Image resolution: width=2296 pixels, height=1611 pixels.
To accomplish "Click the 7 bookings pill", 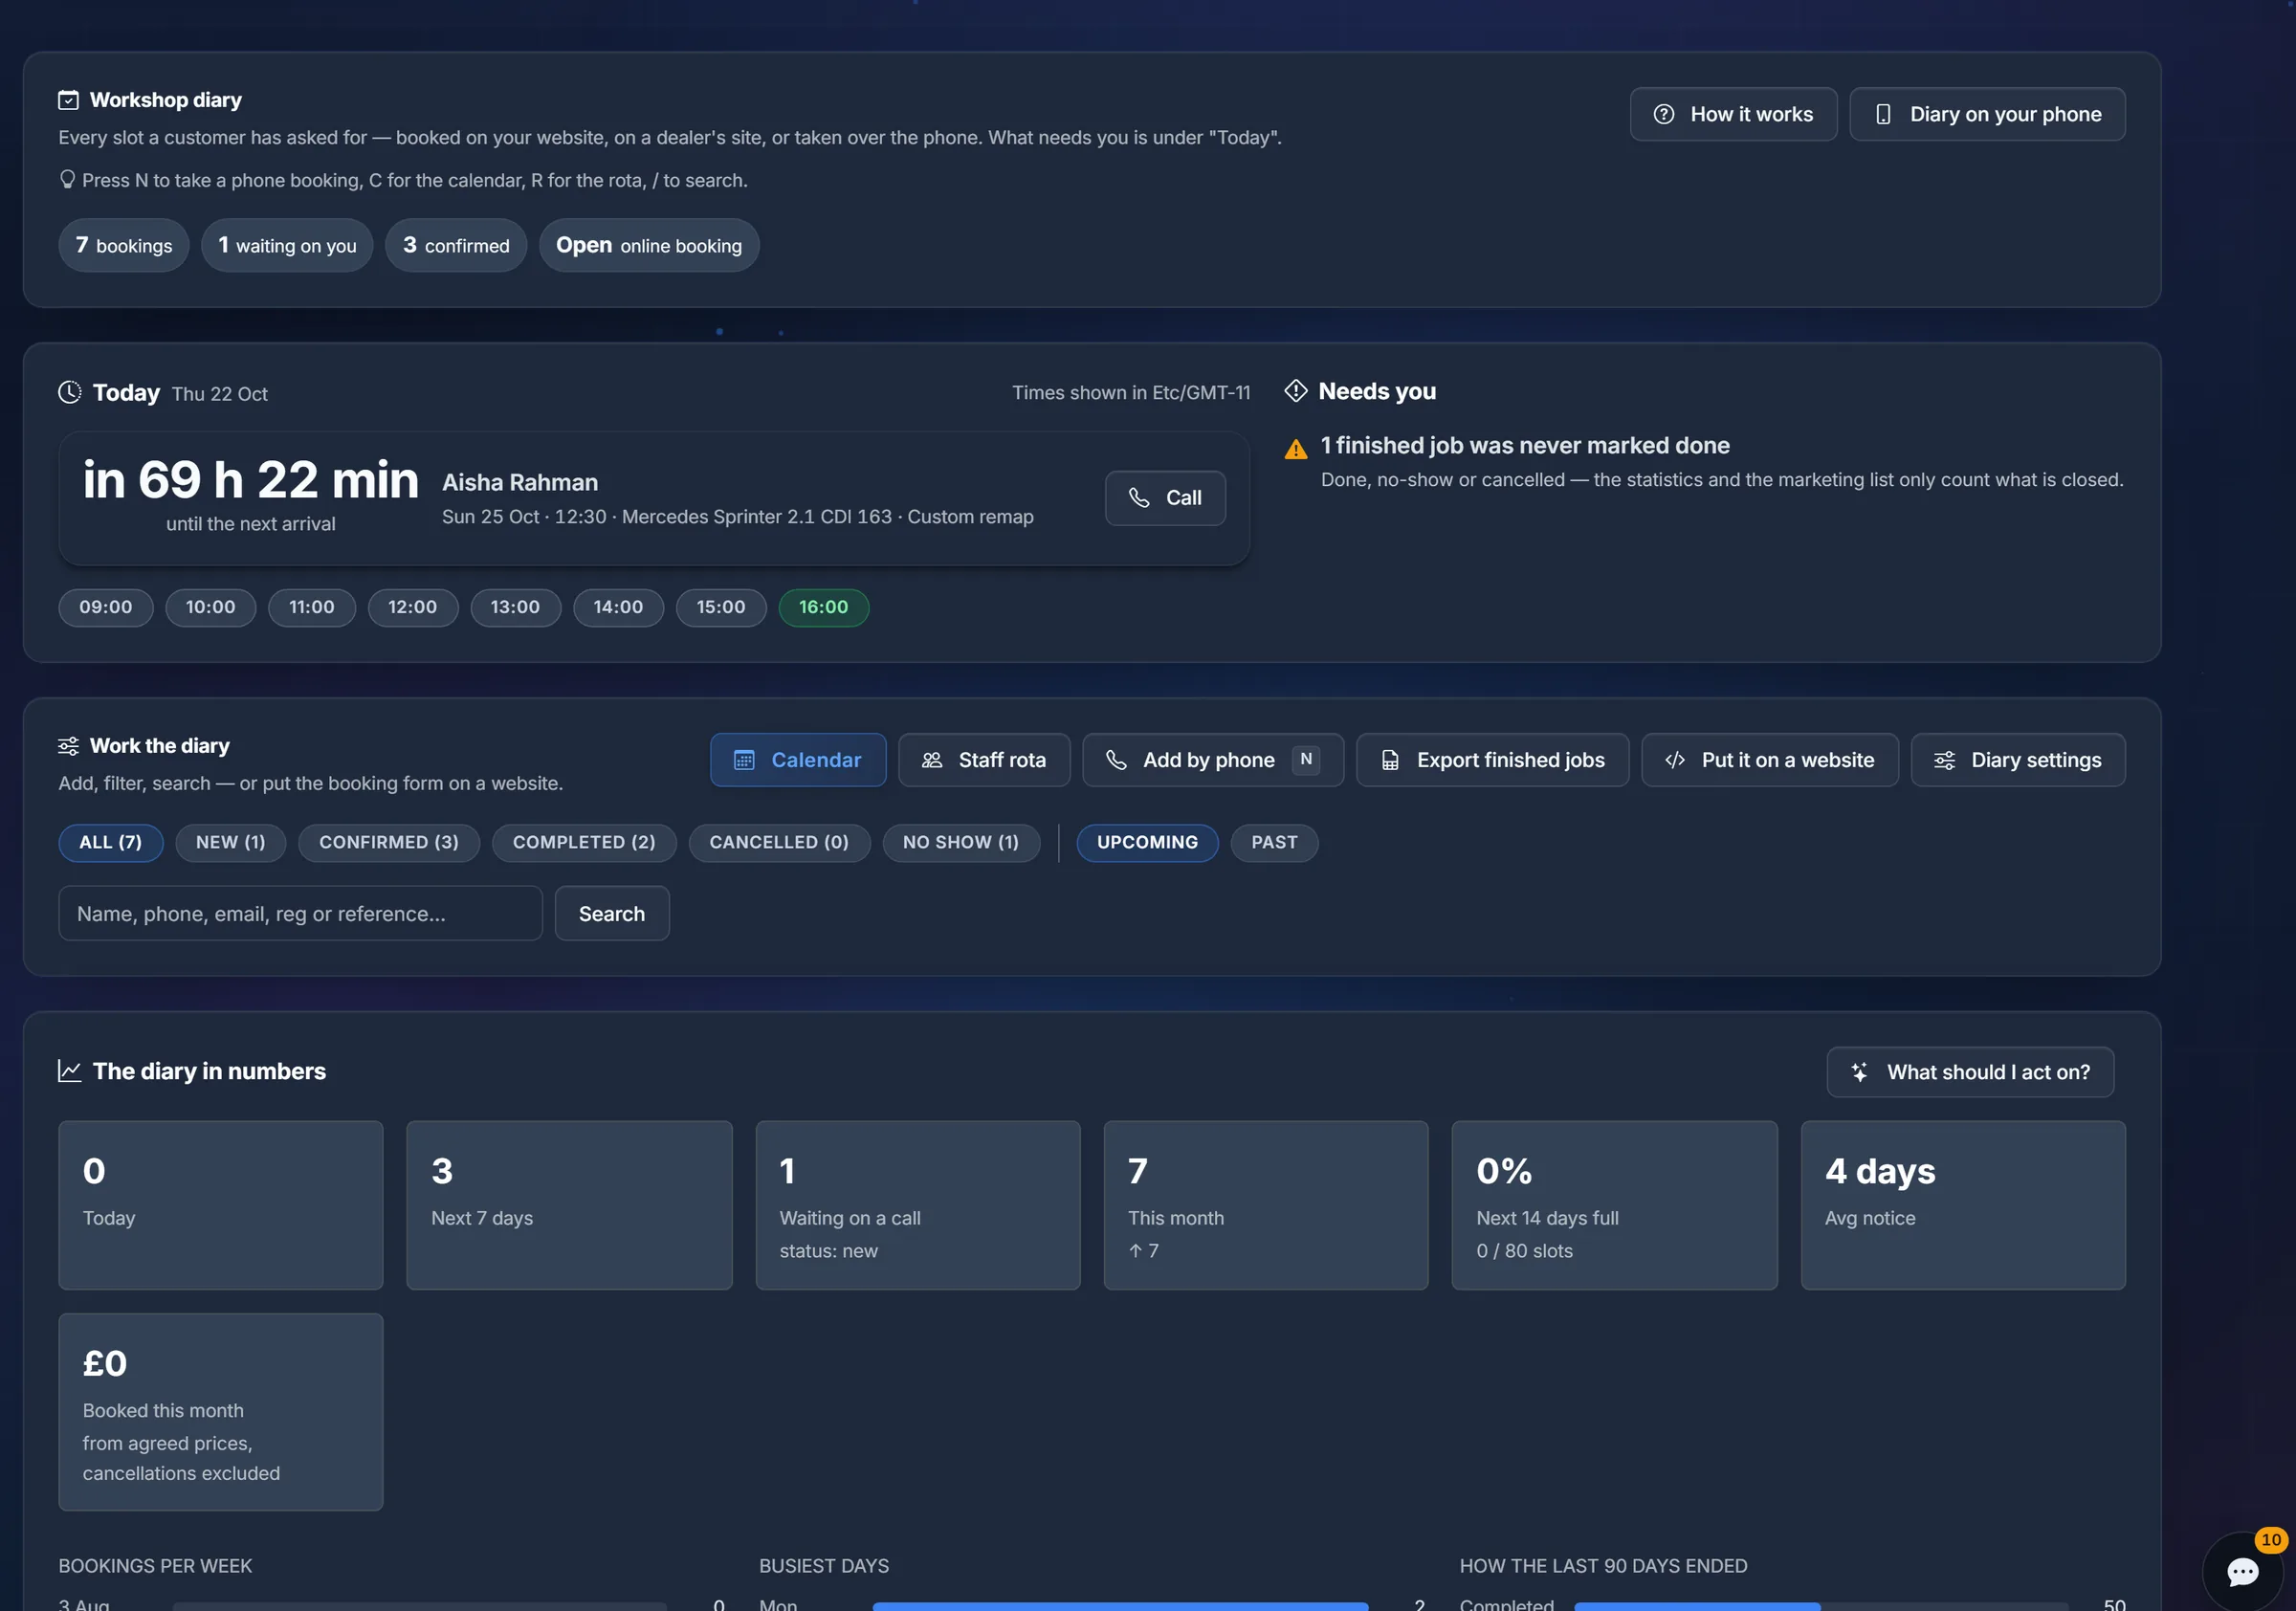I will (123, 245).
